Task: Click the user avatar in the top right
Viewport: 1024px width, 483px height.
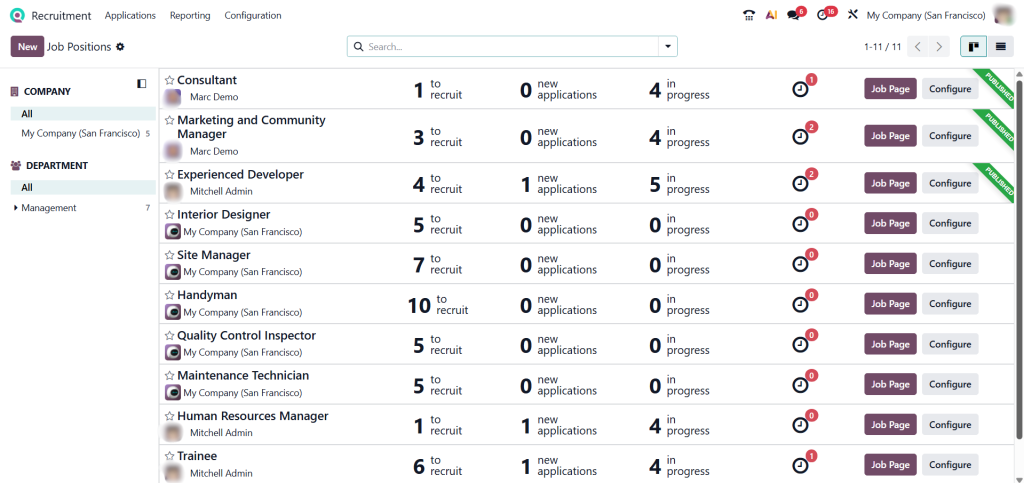Action: (1002, 15)
